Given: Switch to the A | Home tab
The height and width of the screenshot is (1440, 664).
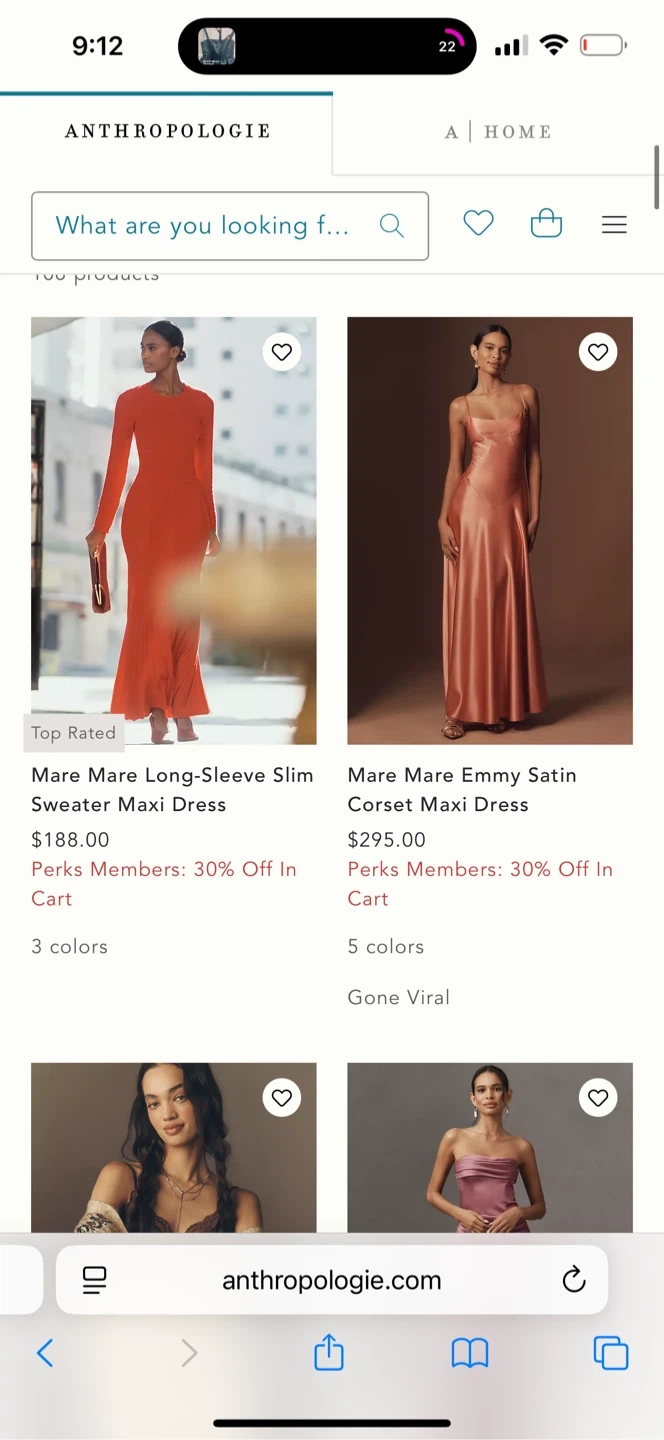Looking at the screenshot, I should tap(498, 132).
